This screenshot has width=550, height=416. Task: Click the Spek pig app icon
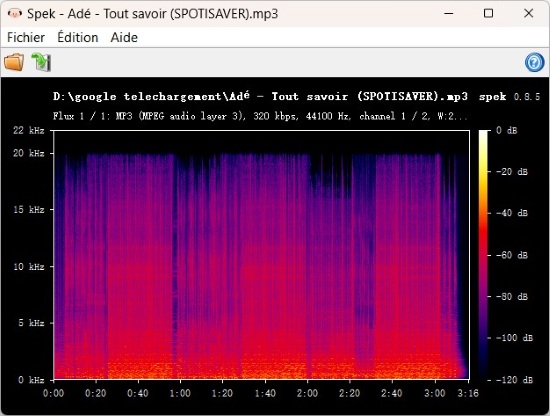pos(15,14)
